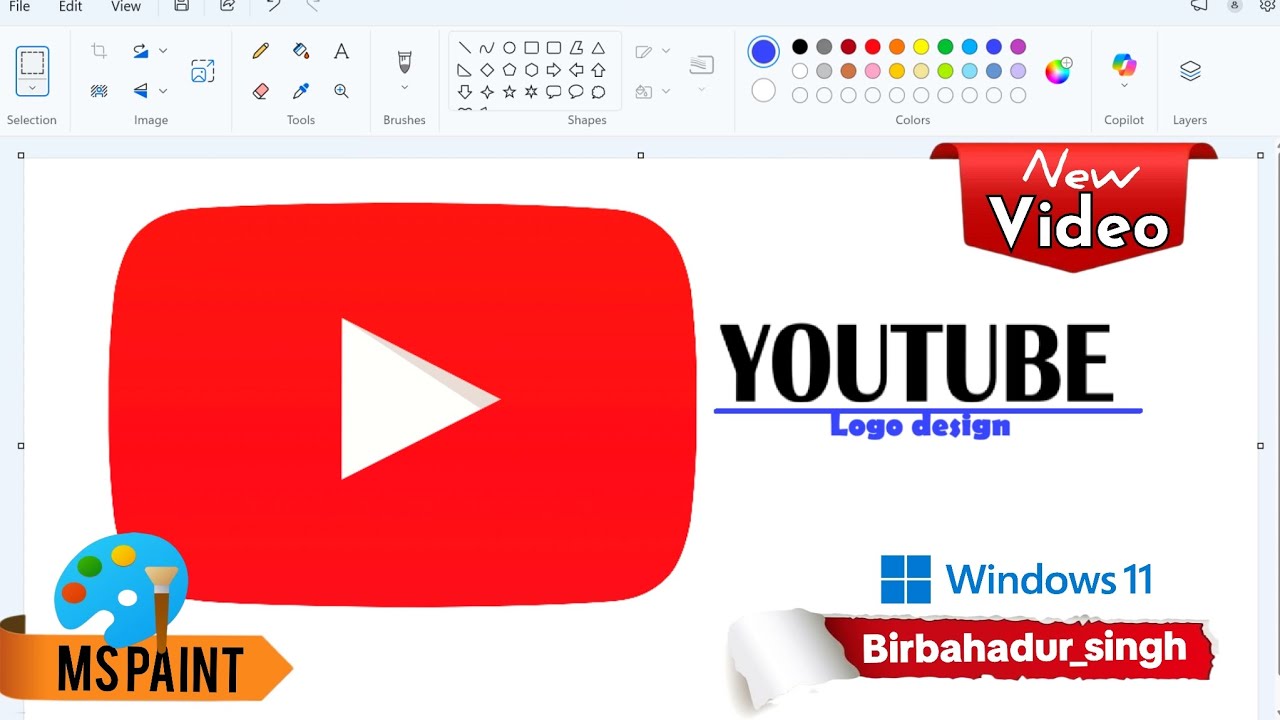The height and width of the screenshot is (720, 1280).
Task: Choose the Right arrow shape
Action: coord(554,70)
